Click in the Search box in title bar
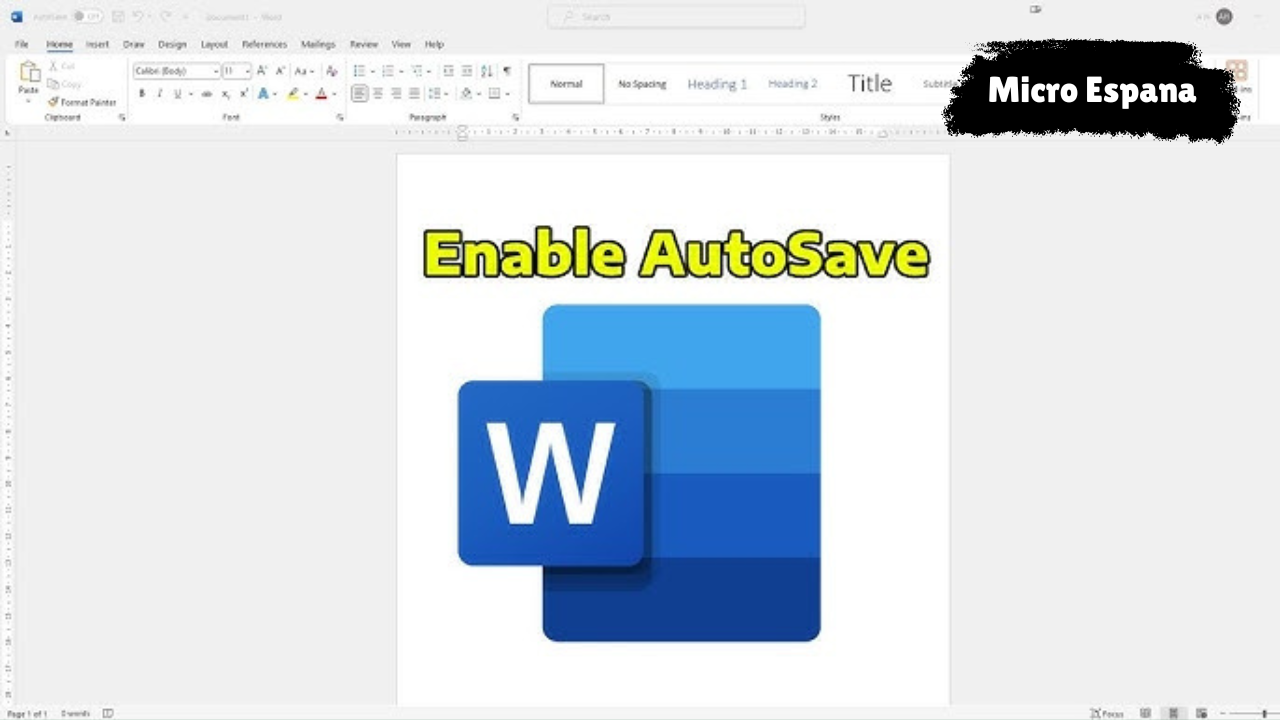 [676, 17]
